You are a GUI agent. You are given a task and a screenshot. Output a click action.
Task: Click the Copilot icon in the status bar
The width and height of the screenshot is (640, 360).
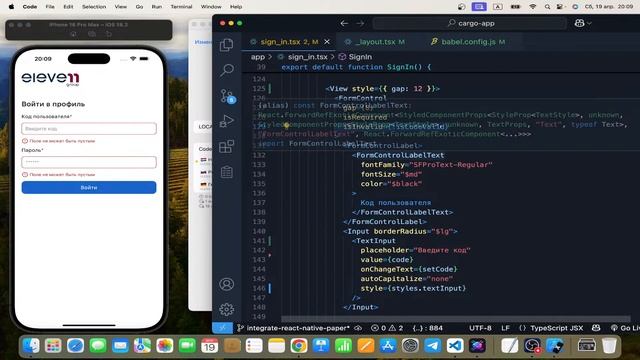coord(596,328)
